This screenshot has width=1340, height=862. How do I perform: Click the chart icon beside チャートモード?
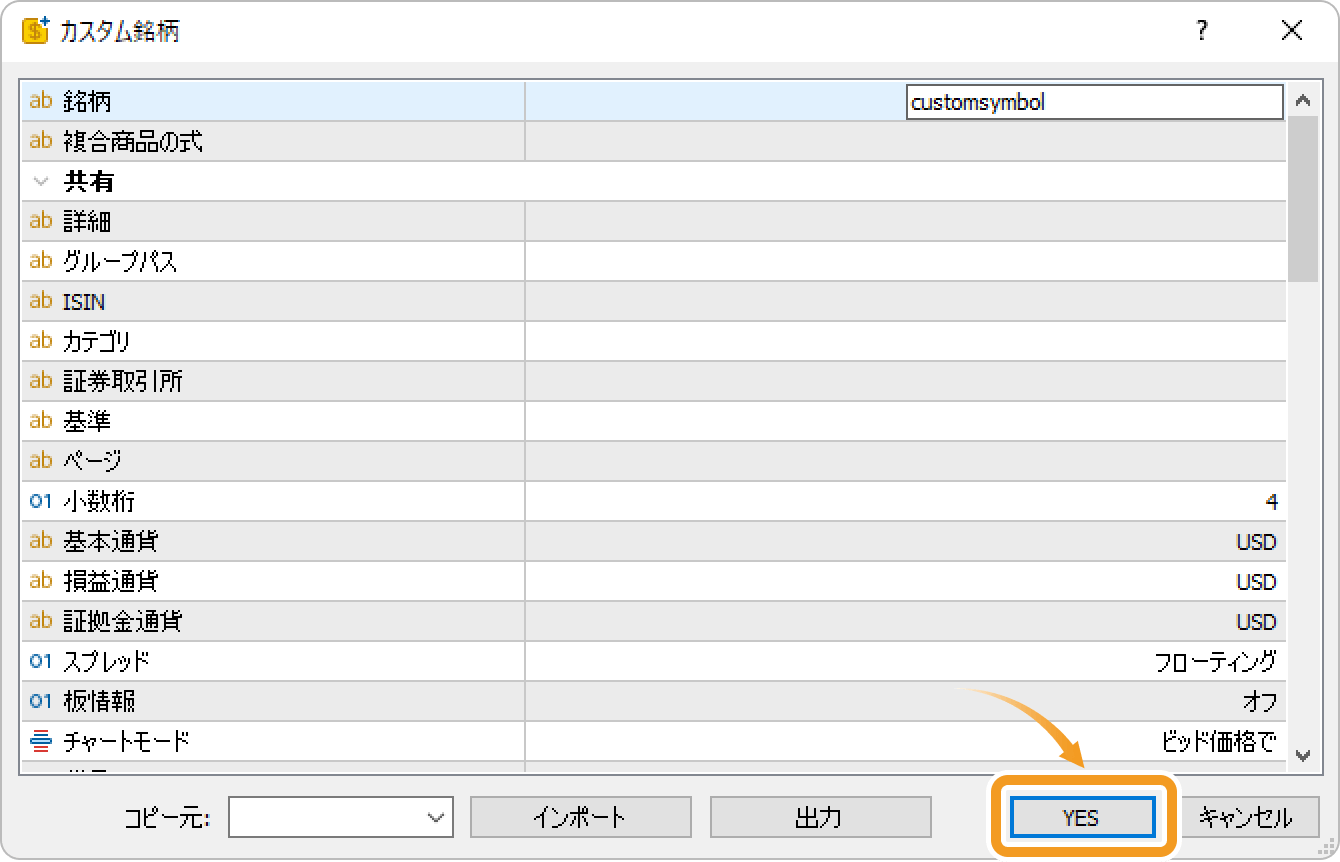(x=41, y=741)
